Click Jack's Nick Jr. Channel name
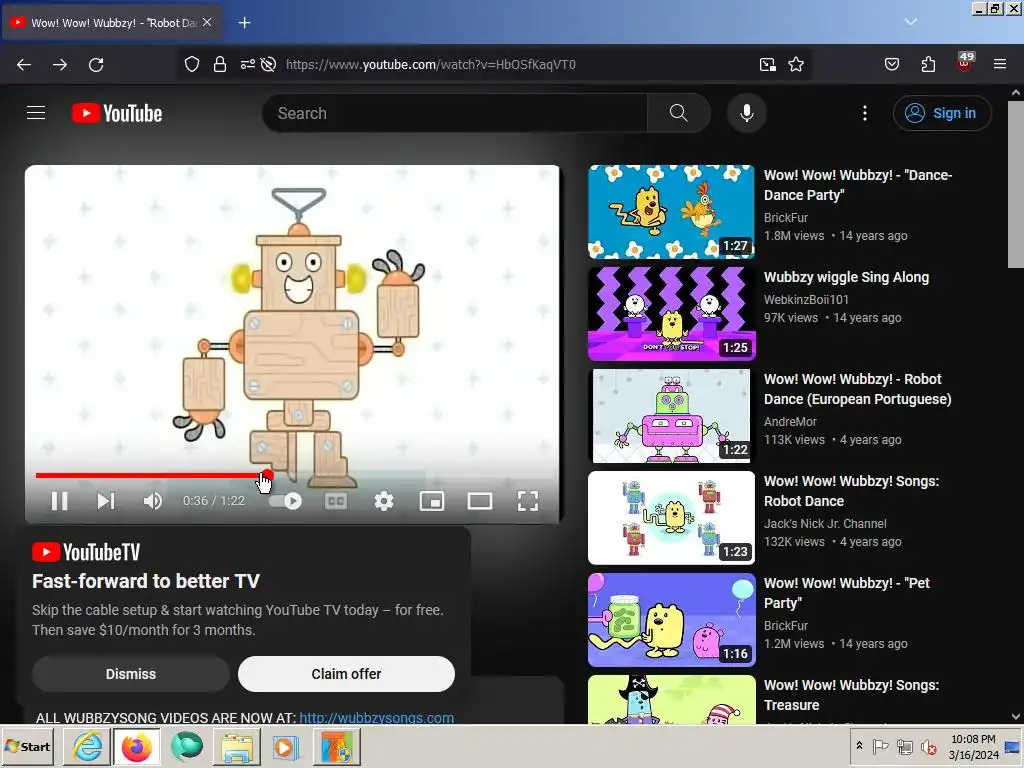This screenshot has height=768, width=1024. coord(825,524)
